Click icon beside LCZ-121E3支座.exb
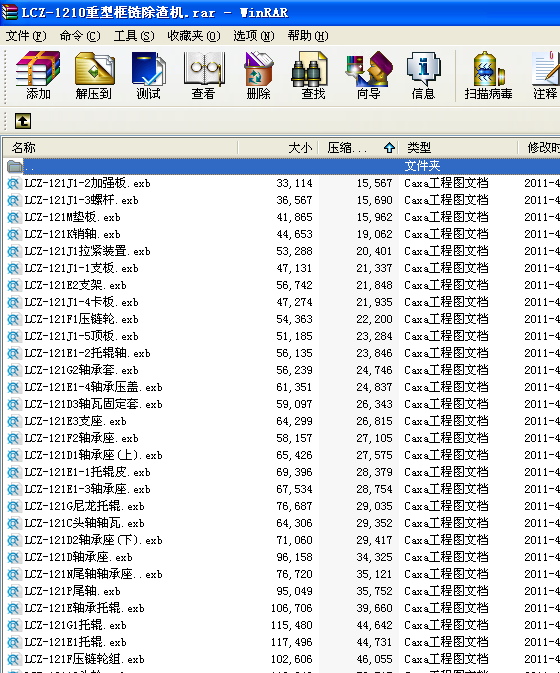Image resolution: width=560 pixels, height=673 pixels. click(x=14, y=421)
